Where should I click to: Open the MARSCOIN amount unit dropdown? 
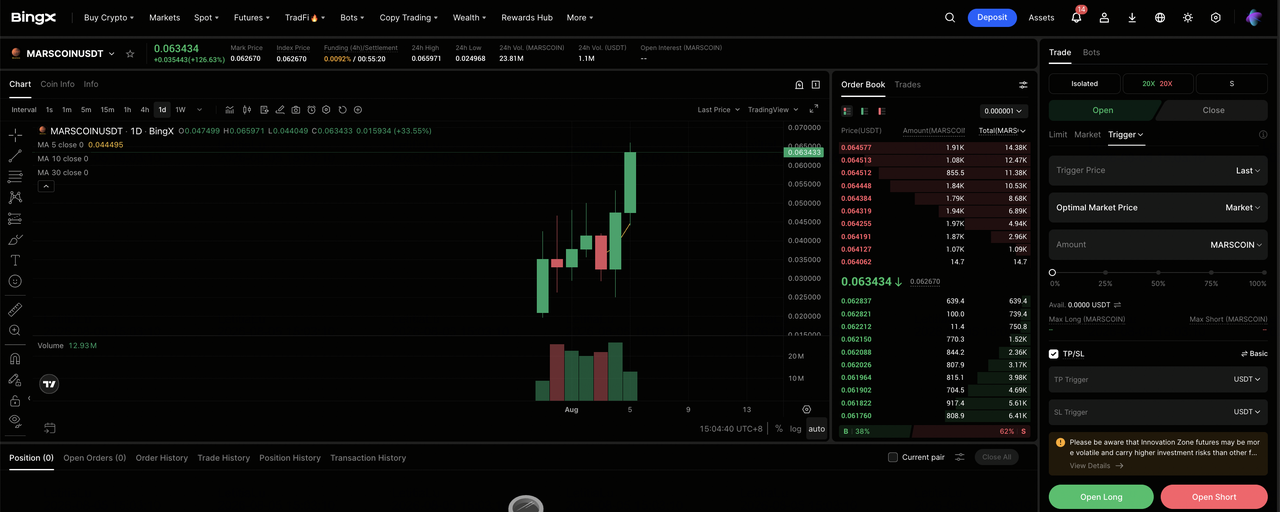point(1236,244)
